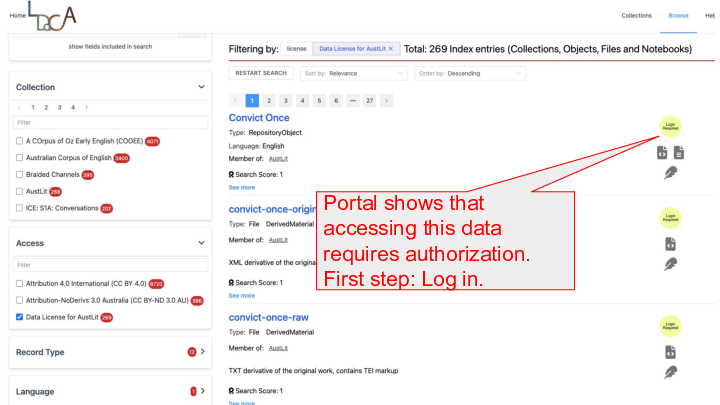
Task: Check A COrpus of Oz Early English
Action: click(x=19, y=141)
